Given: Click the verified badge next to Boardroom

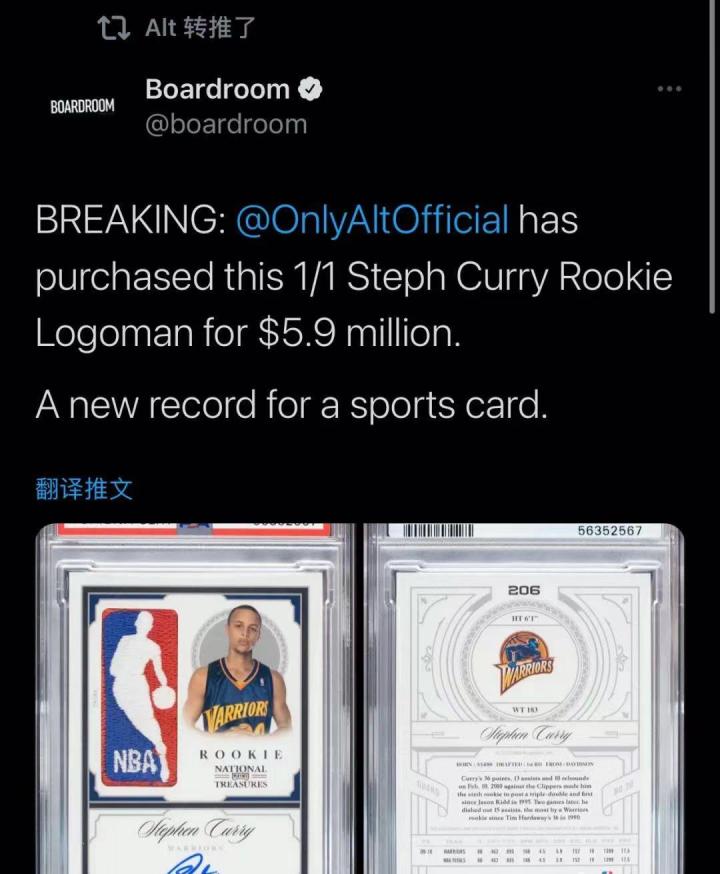Looking at the screenshot, I should point(310,89).
